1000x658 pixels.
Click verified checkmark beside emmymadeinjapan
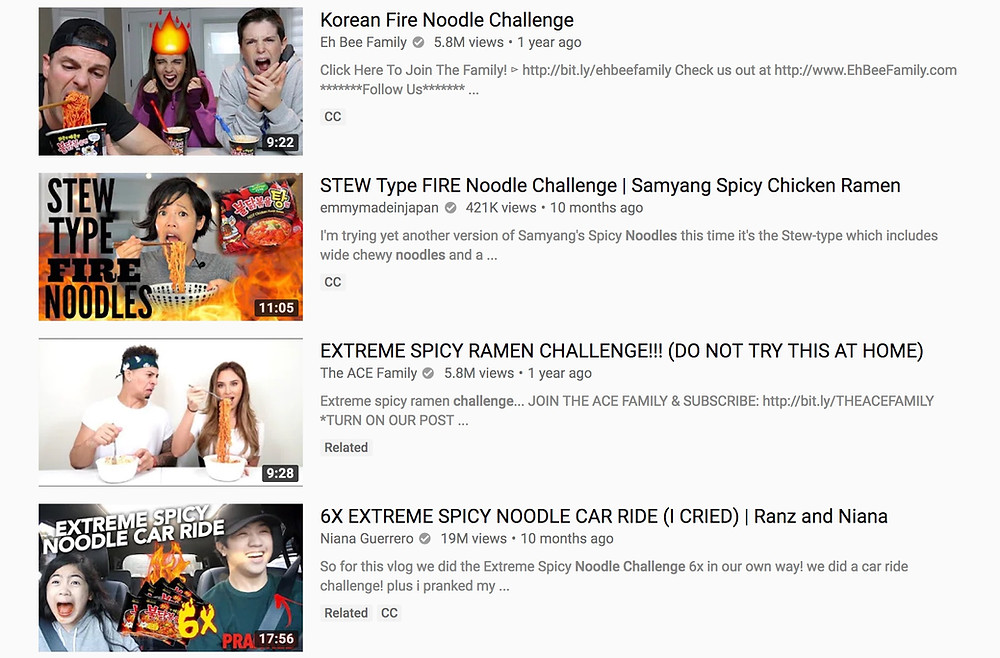(450, 207)
